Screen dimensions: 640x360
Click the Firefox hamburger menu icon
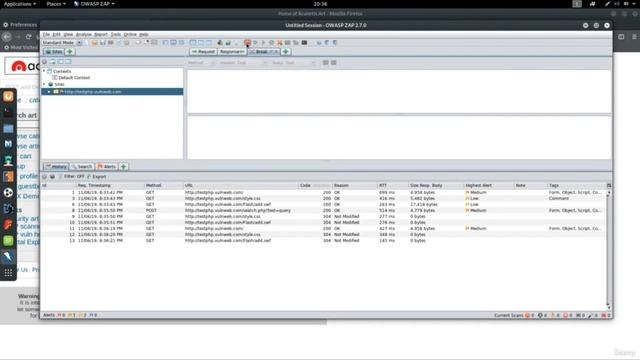pos(634,37)
